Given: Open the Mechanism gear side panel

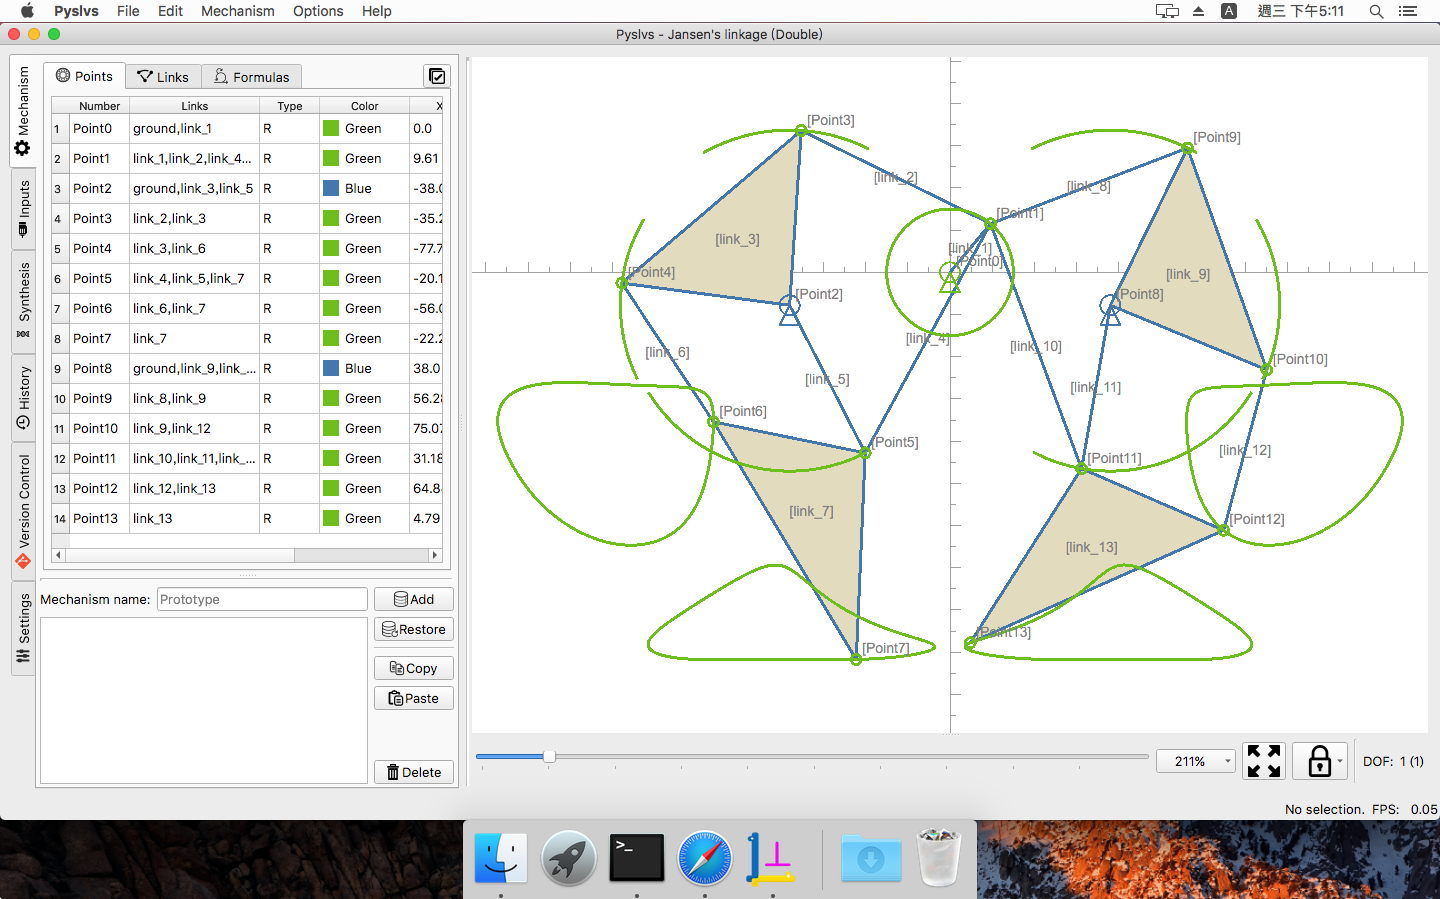Looking at the screenshot, I should pyautogui.click(x=23, y=111).
